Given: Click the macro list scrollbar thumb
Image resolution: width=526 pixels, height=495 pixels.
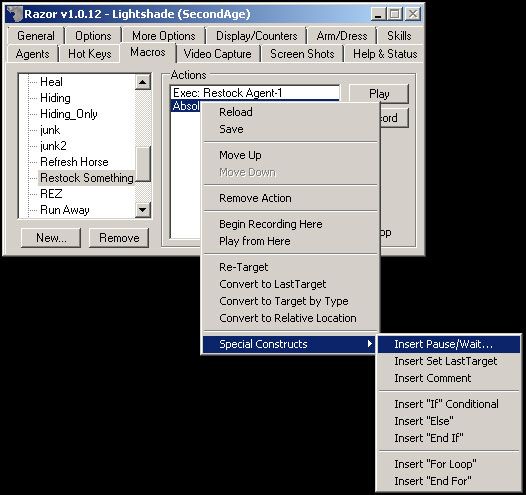Looking at the screenshot, I should (x=143, y=164).
